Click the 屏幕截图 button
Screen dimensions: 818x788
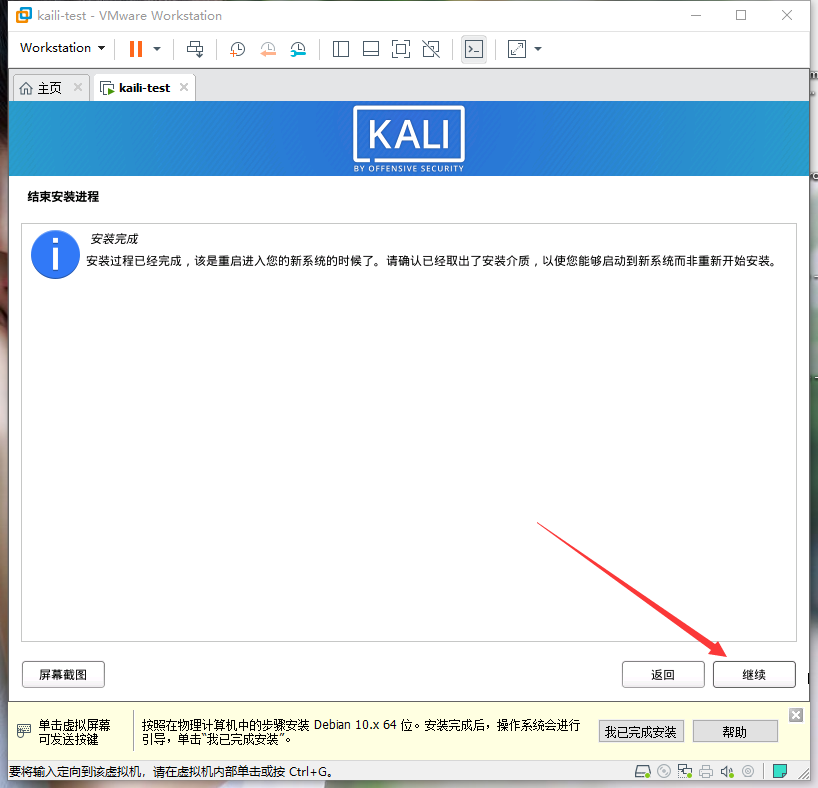click(63, 674)
